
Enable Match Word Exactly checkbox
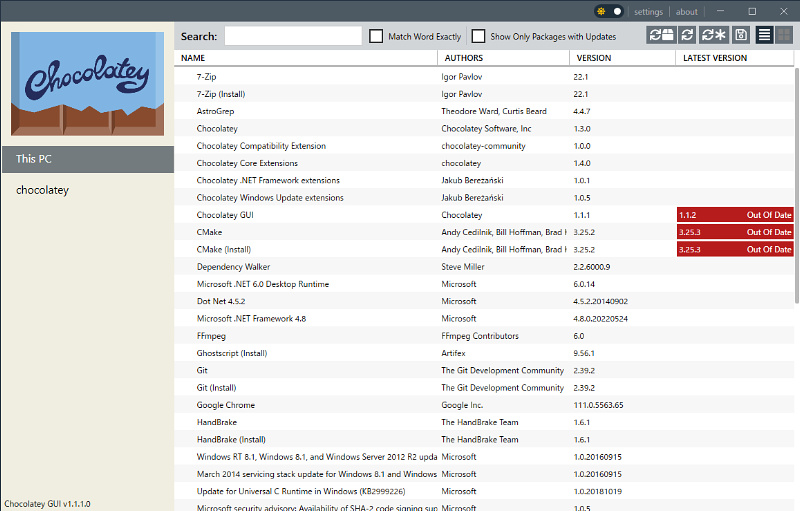click(376, 36)
